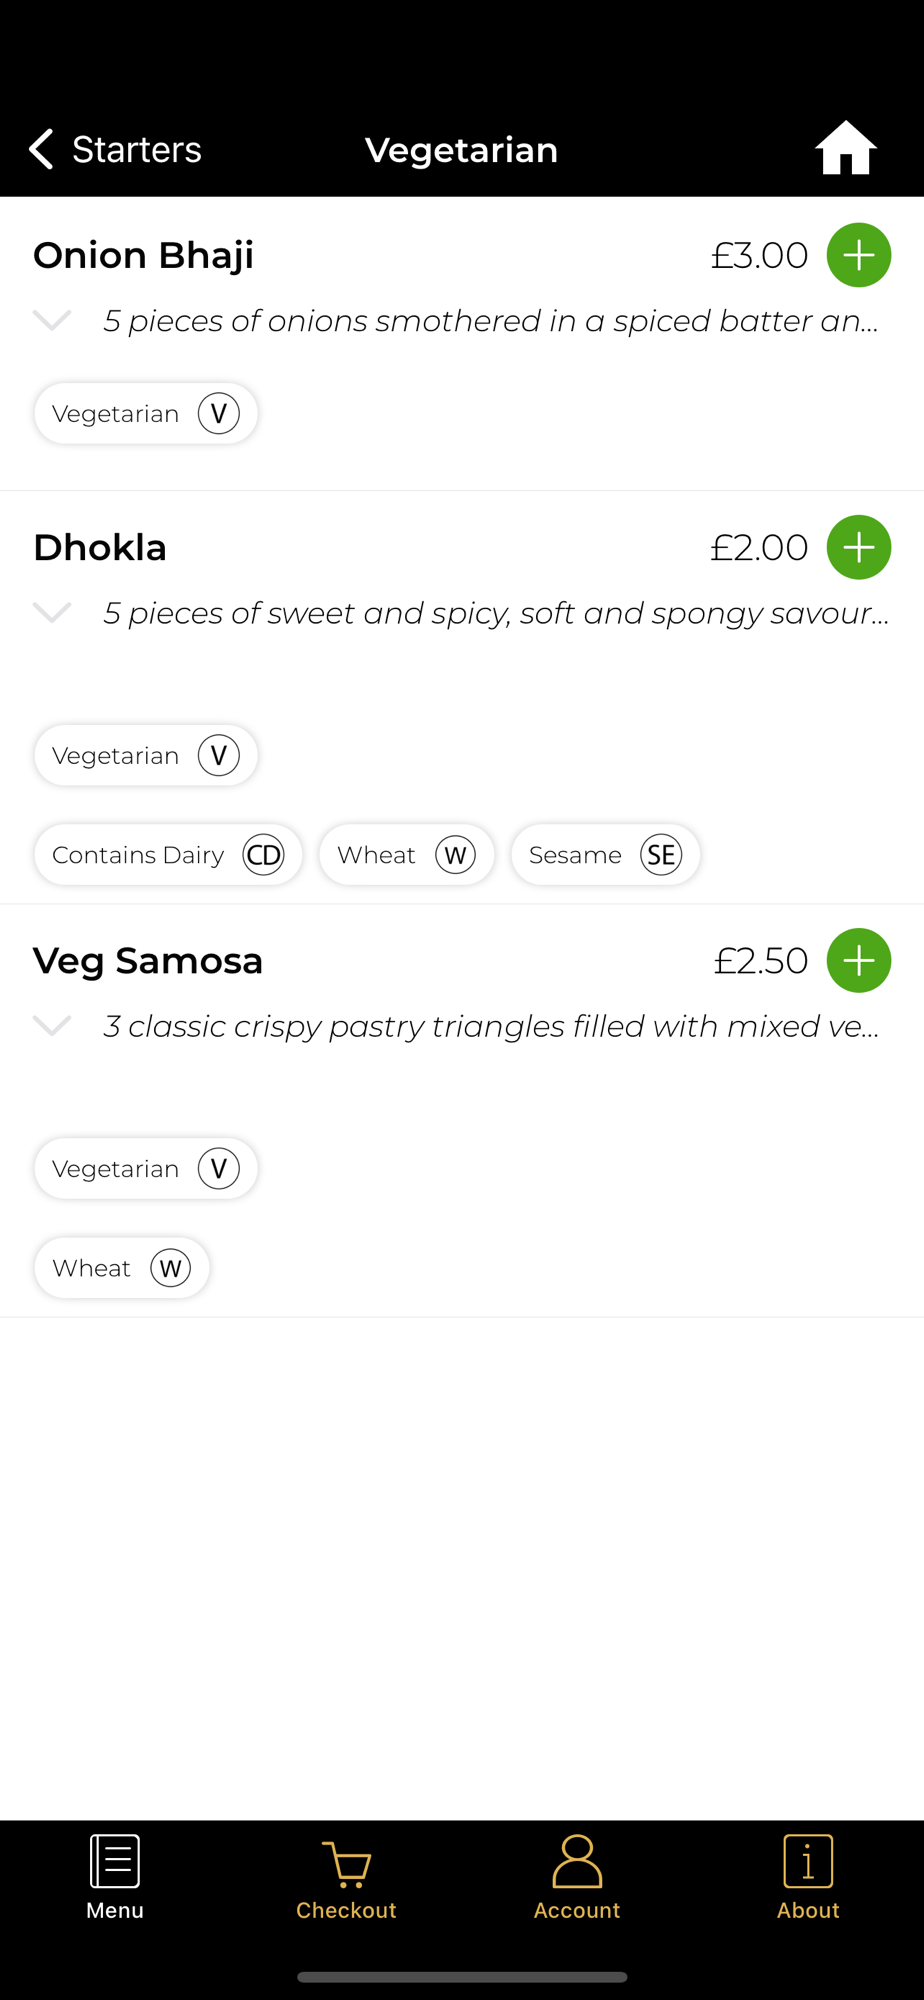Add Onion Bhaji to the order
Screen dimensions: 924x2000
[858, 255]
